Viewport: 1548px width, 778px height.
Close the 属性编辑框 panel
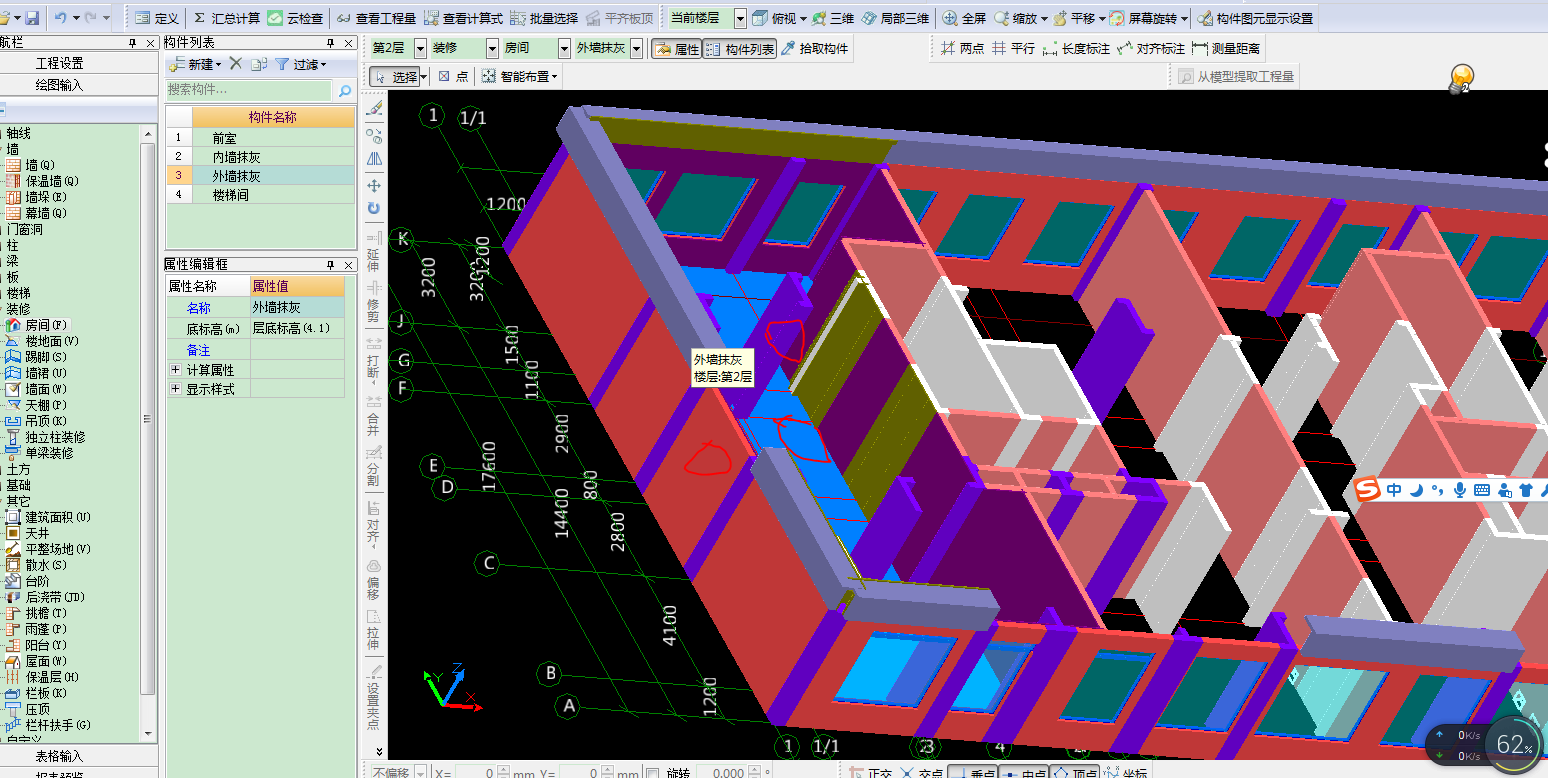348,265
